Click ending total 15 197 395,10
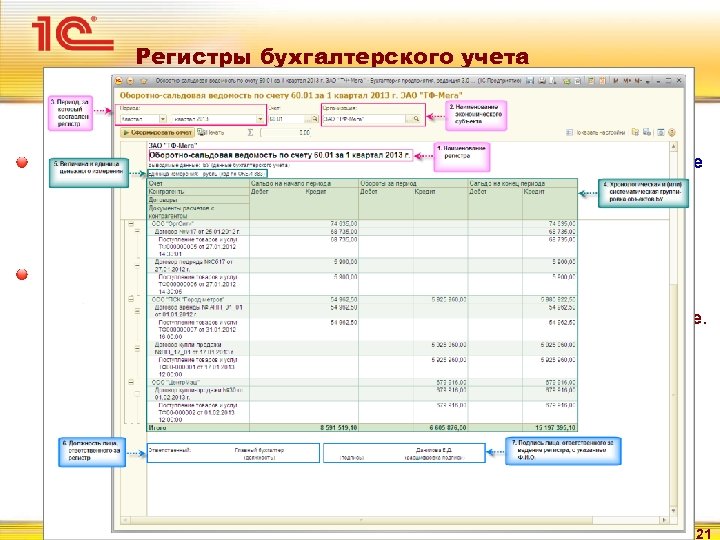The width and height of the screenshot is (720, 540). (555, 428)
